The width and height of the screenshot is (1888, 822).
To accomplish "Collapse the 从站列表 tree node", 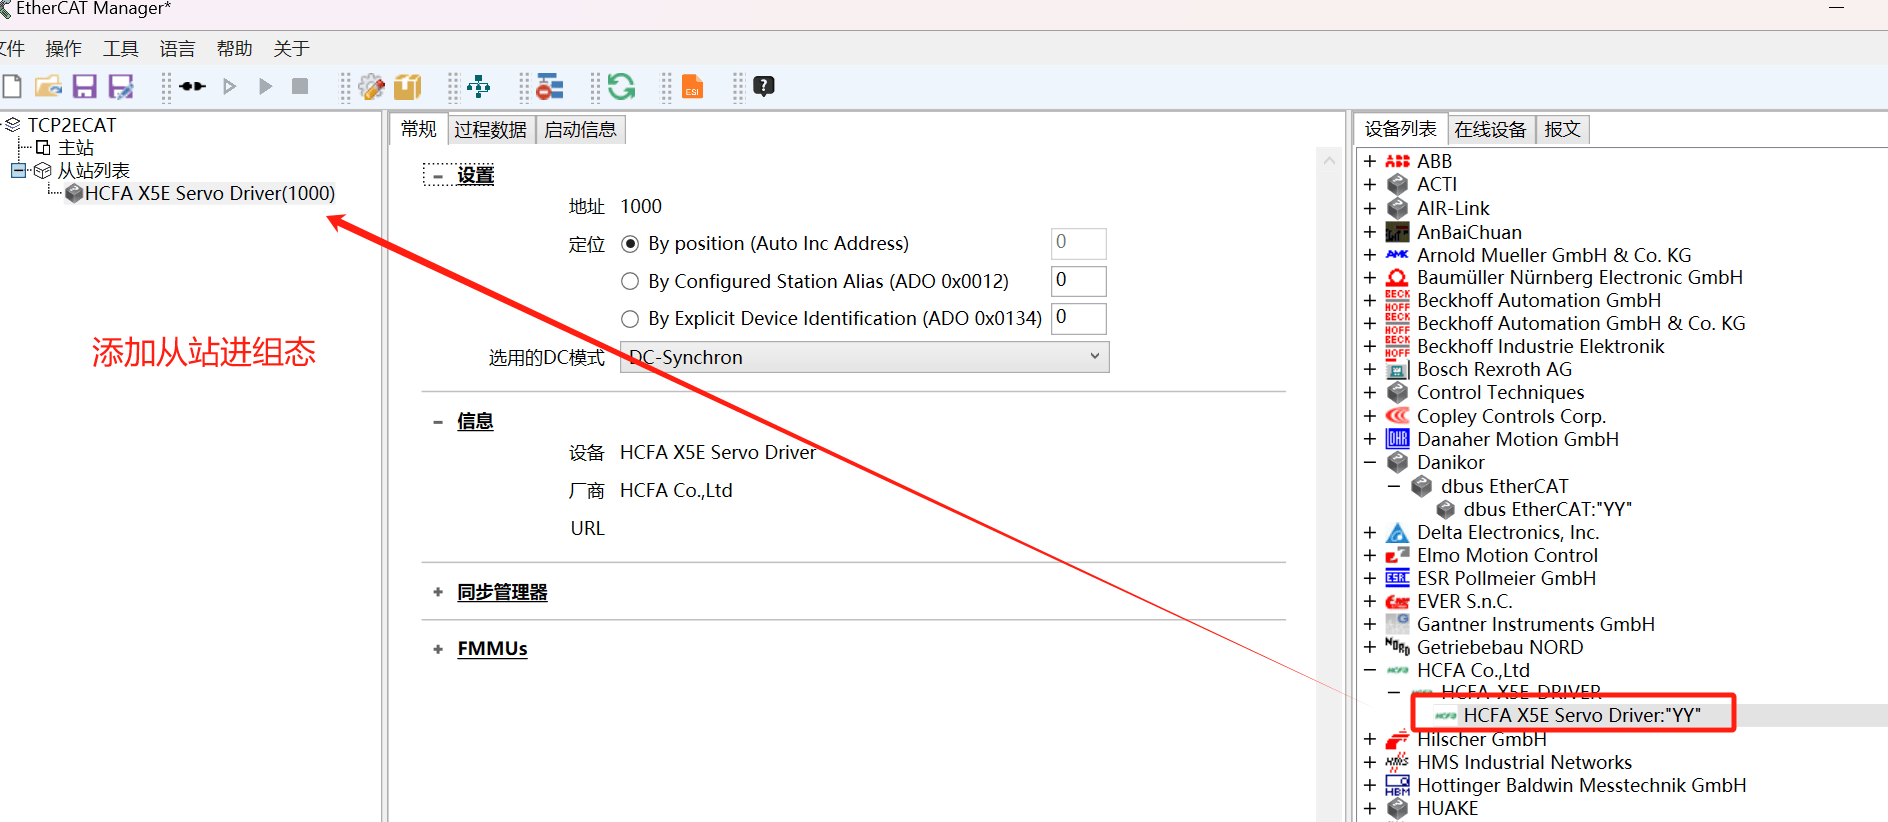I will pyautogui.click(x=18, y=171).
